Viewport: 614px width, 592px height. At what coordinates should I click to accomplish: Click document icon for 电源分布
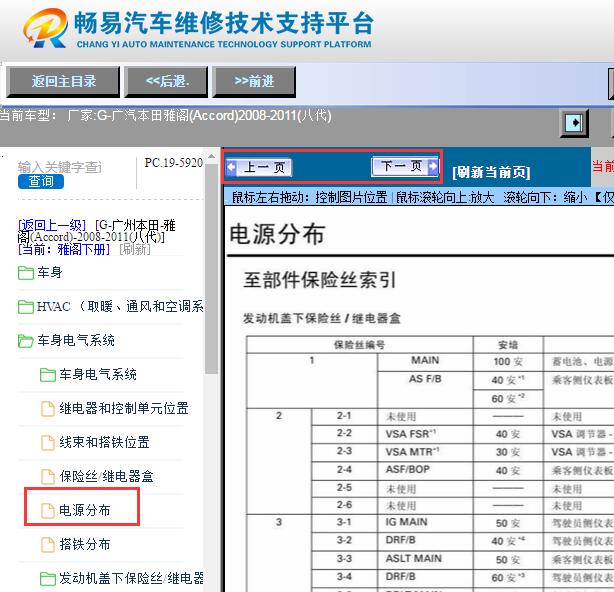point(48,511)
